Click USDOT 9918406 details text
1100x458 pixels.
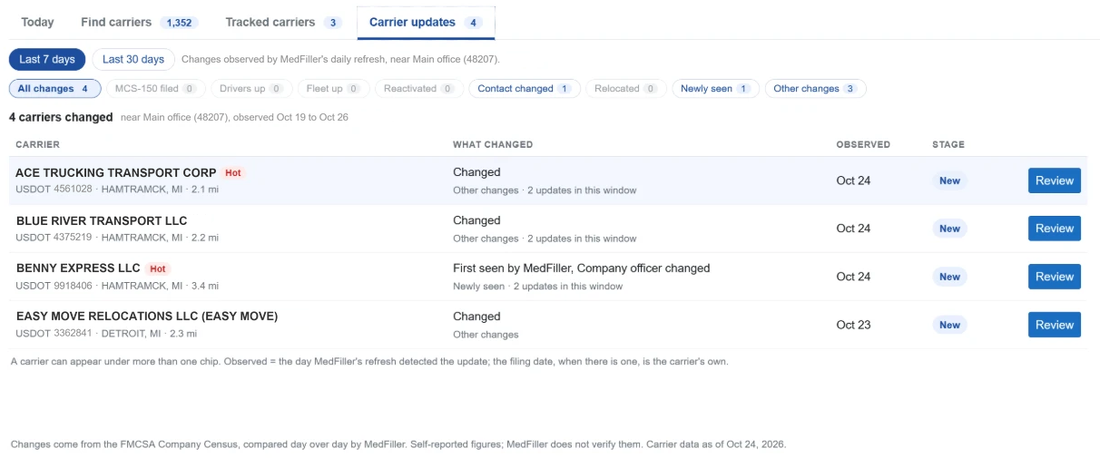(117, 285)
